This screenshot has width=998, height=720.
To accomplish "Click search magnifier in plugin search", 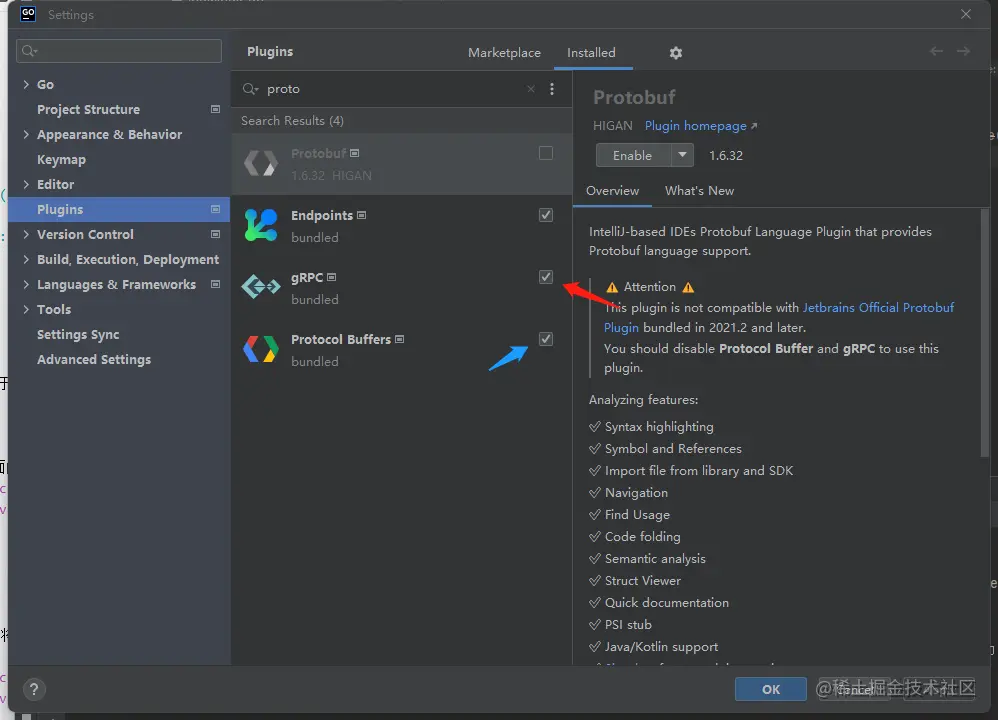I will 250,89.
